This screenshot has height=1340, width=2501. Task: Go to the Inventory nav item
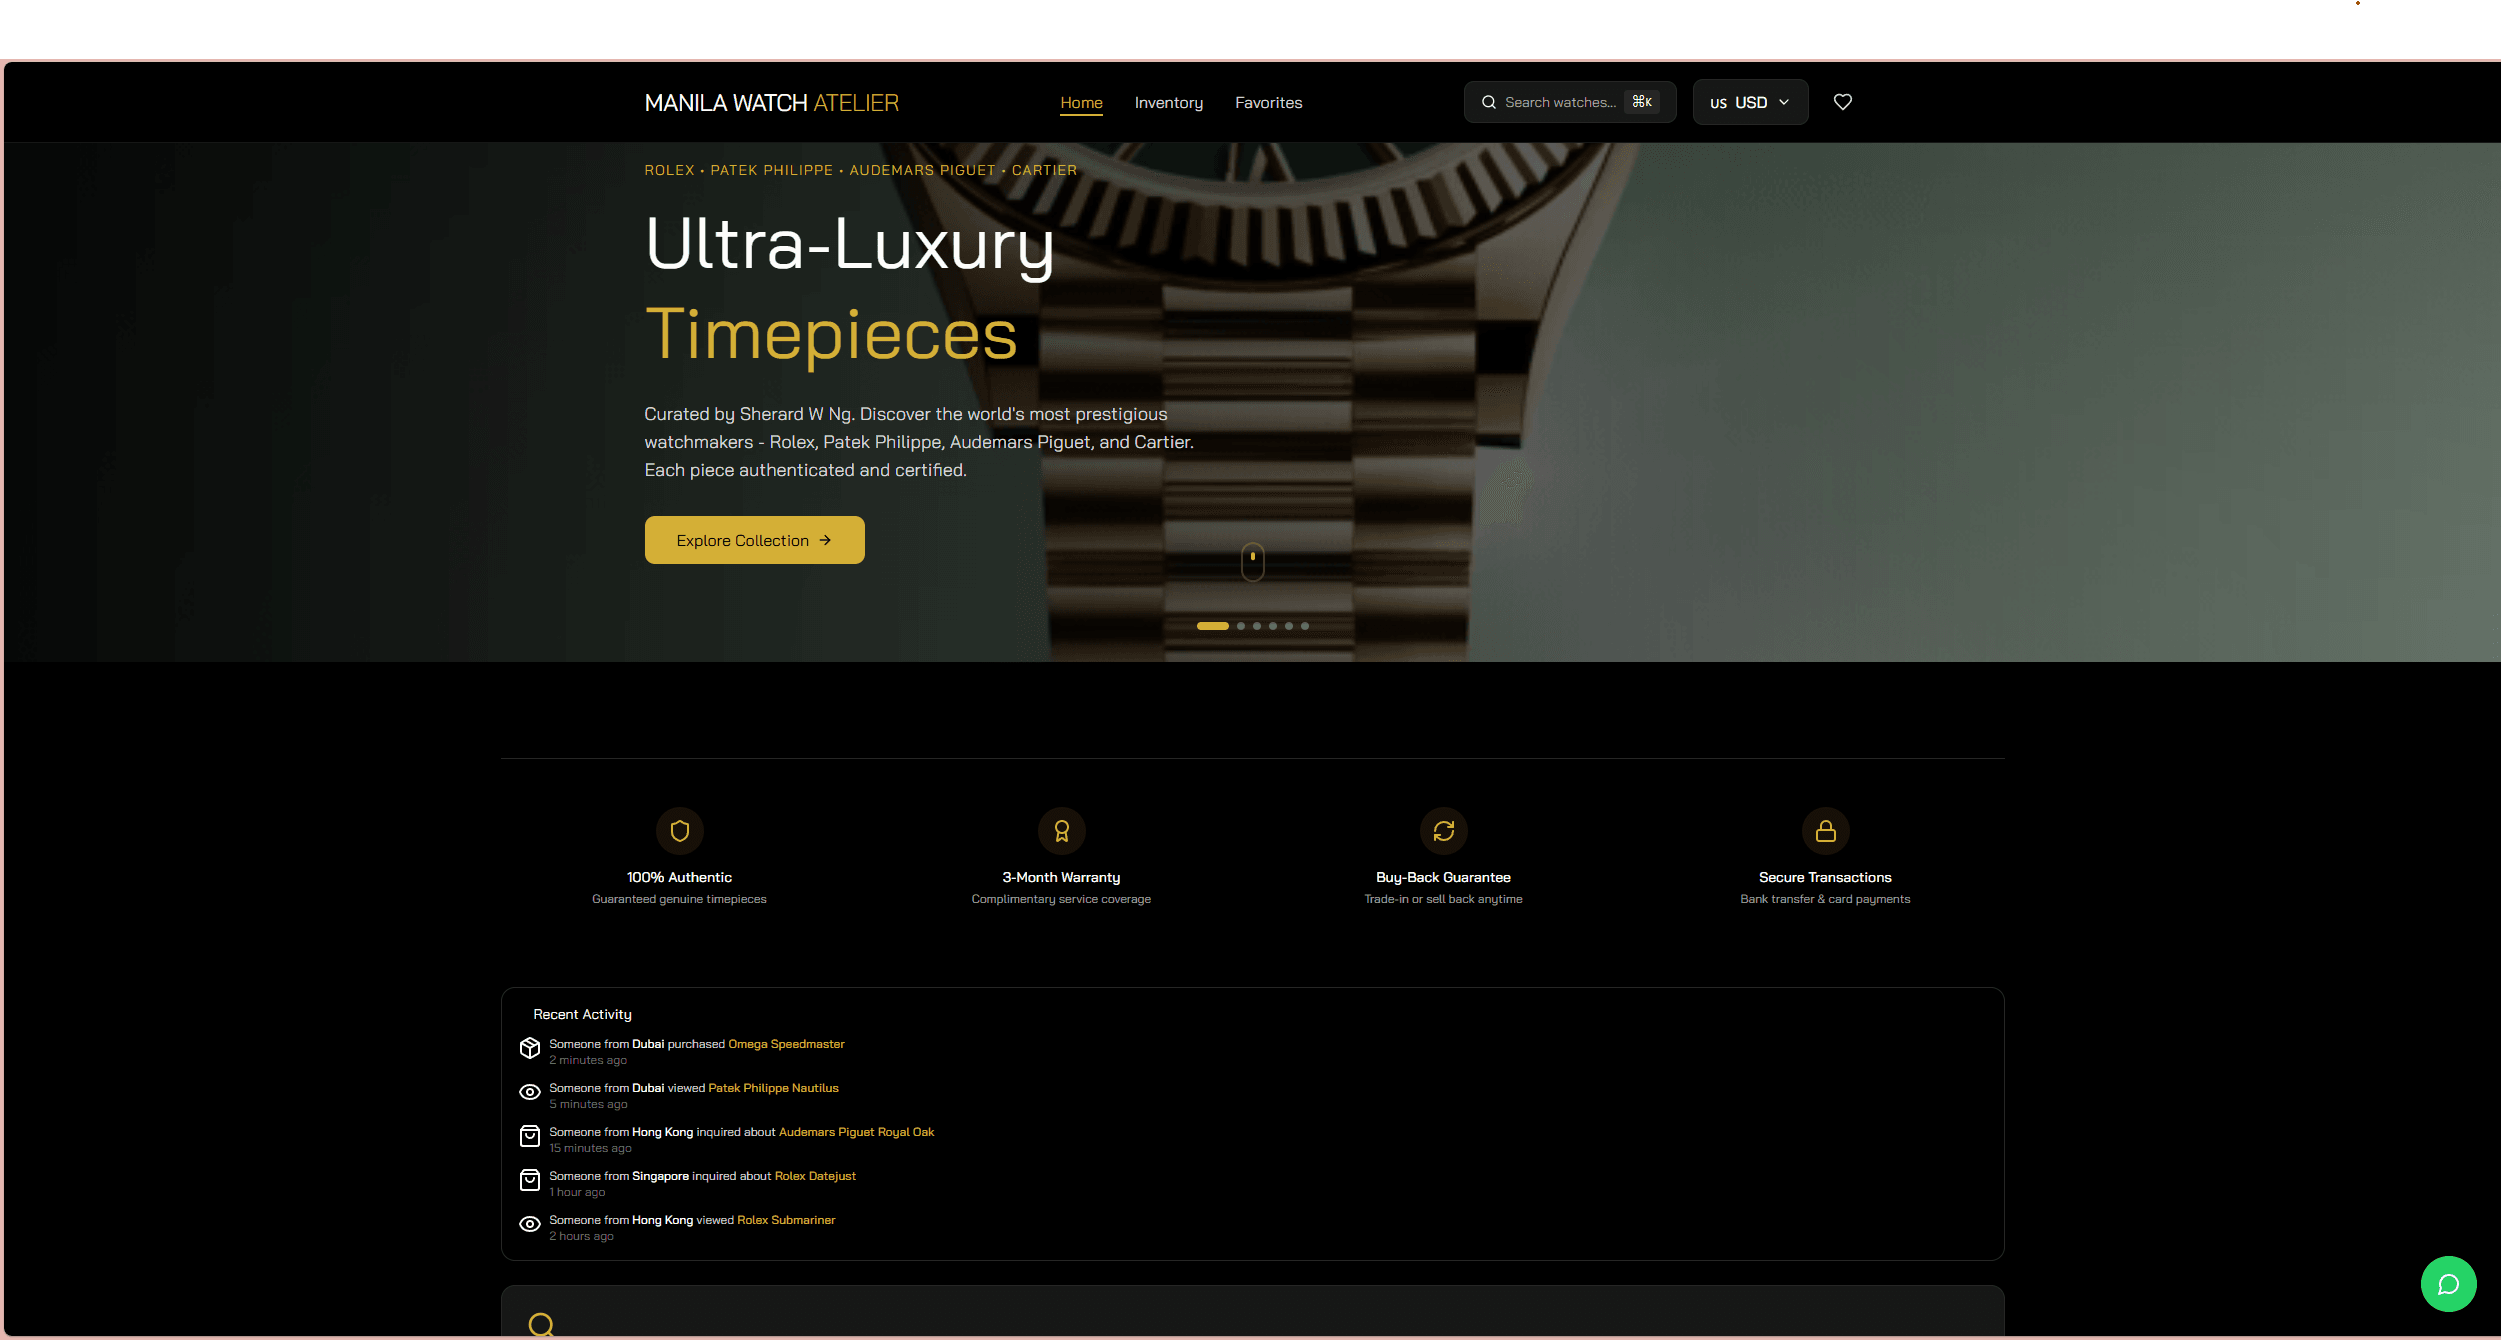coord(1168,103)
